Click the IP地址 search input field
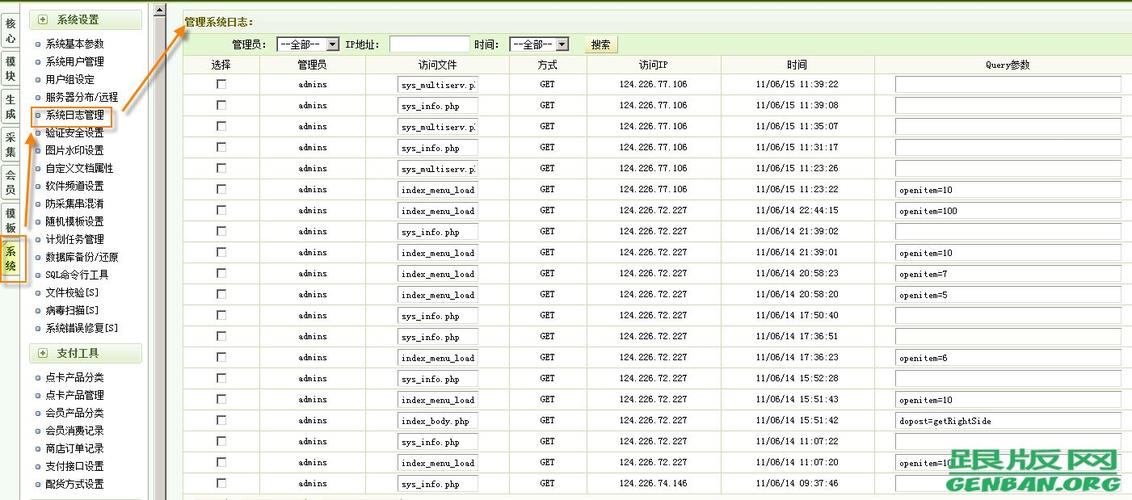The width and height of the screenshot is (1132, 500). click(x=428, y=44)
